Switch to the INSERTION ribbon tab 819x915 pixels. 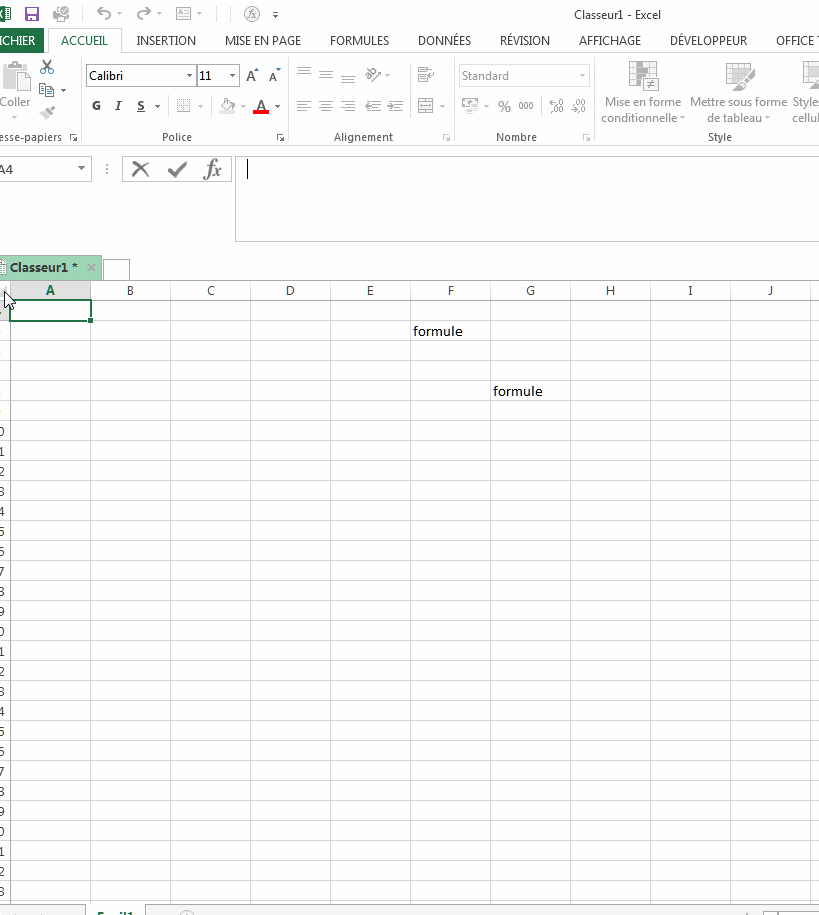(166, 41)
